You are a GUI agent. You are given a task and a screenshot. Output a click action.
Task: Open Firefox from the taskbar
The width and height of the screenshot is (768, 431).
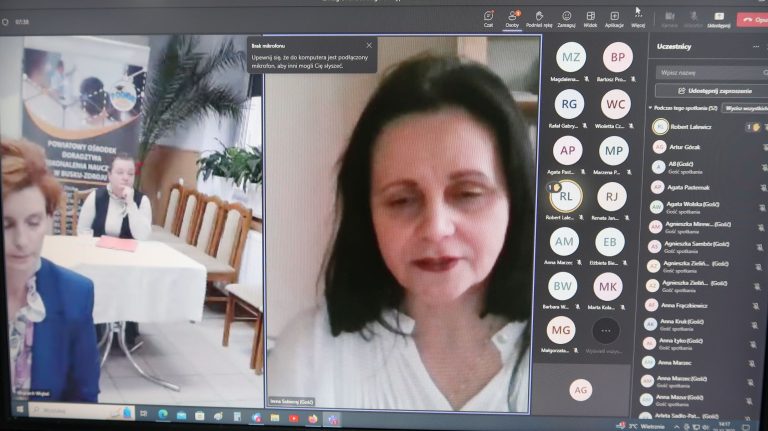coord(312,419)
